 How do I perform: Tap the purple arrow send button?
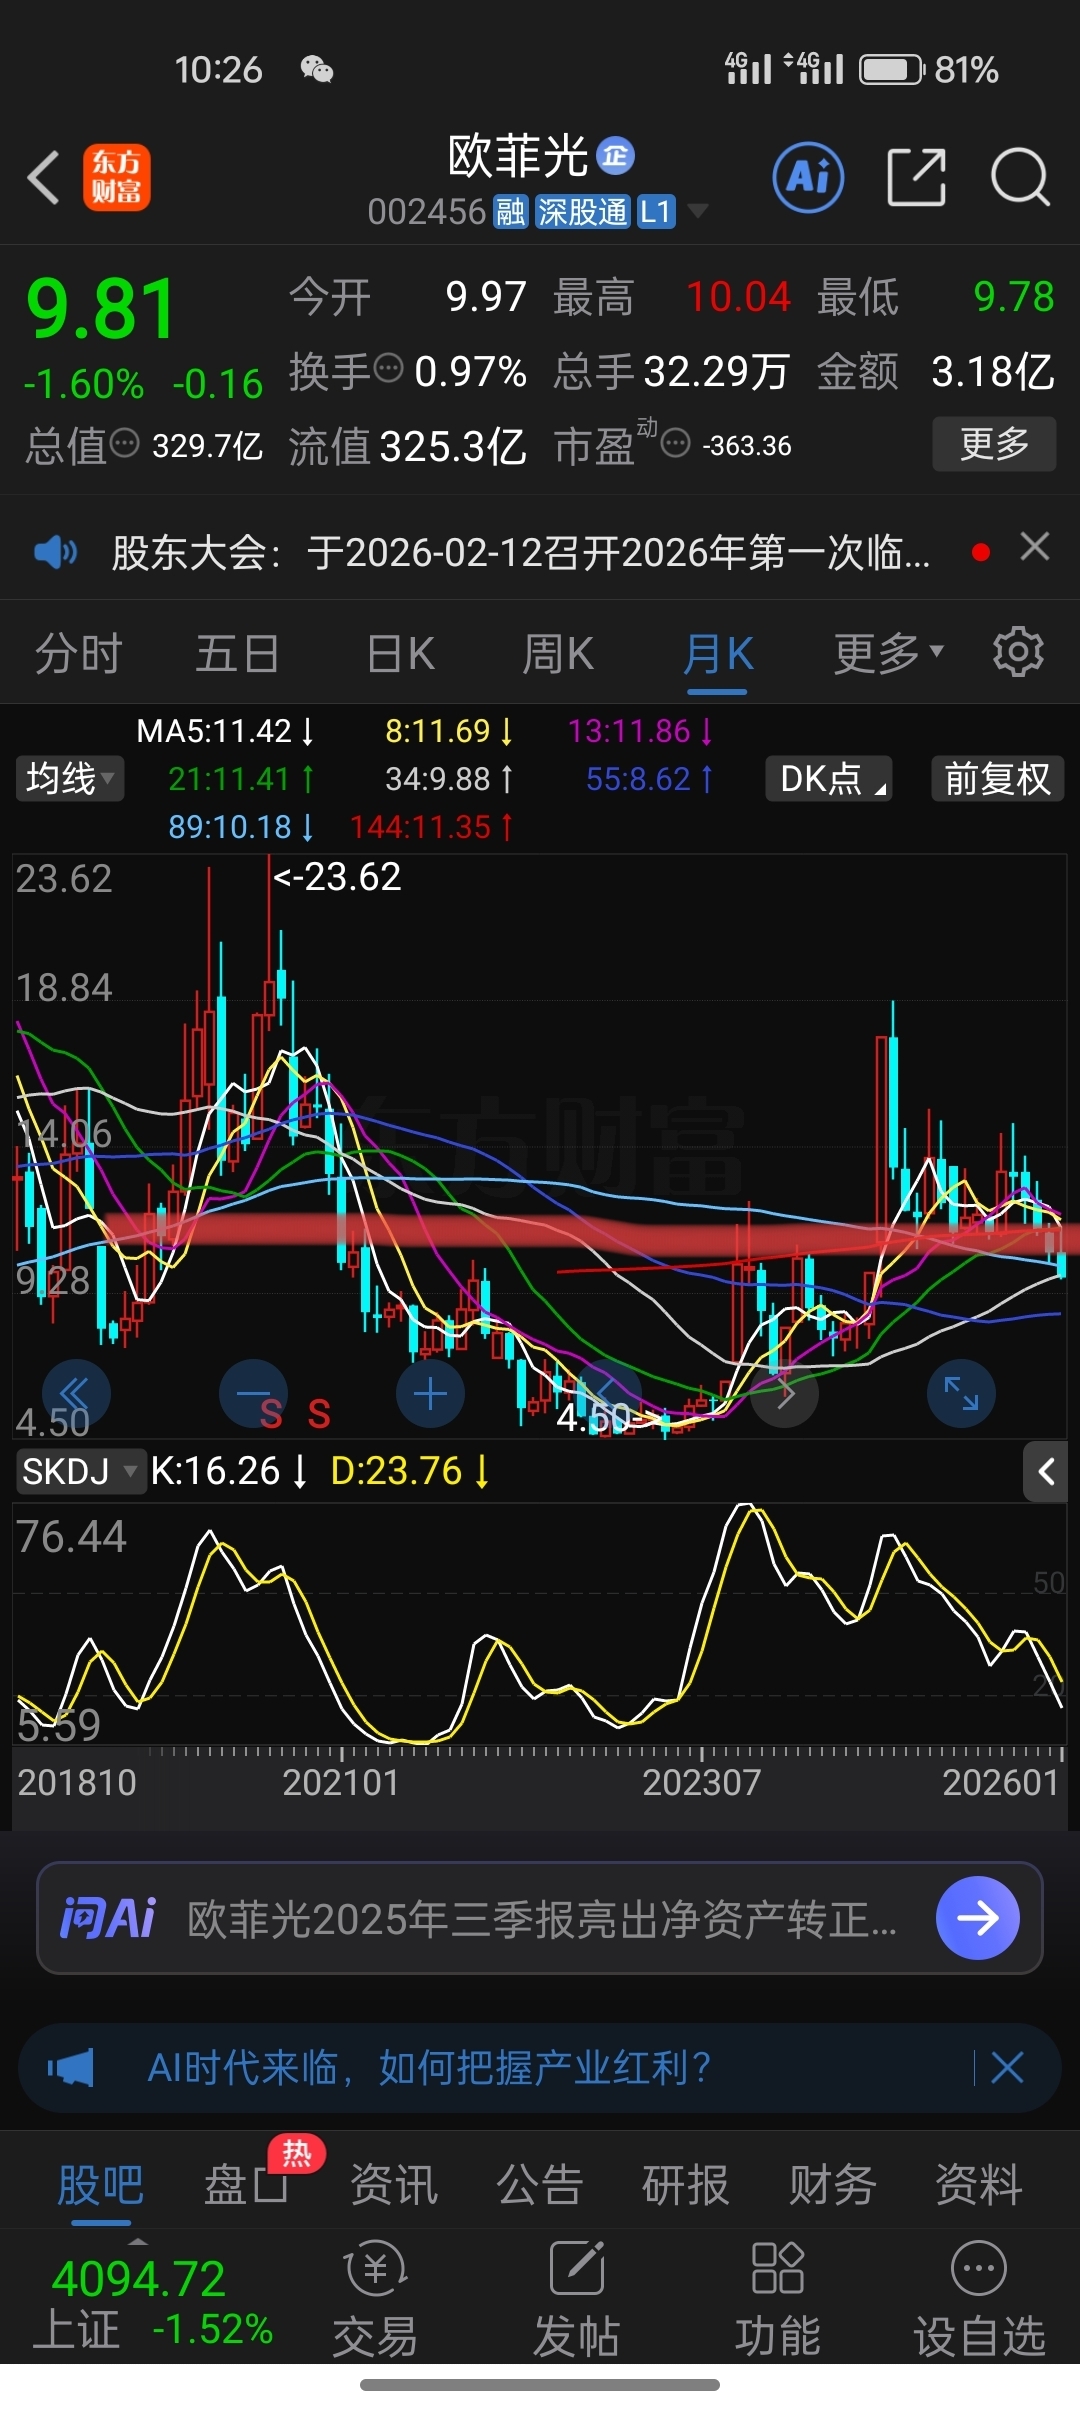coord(978,1917)
